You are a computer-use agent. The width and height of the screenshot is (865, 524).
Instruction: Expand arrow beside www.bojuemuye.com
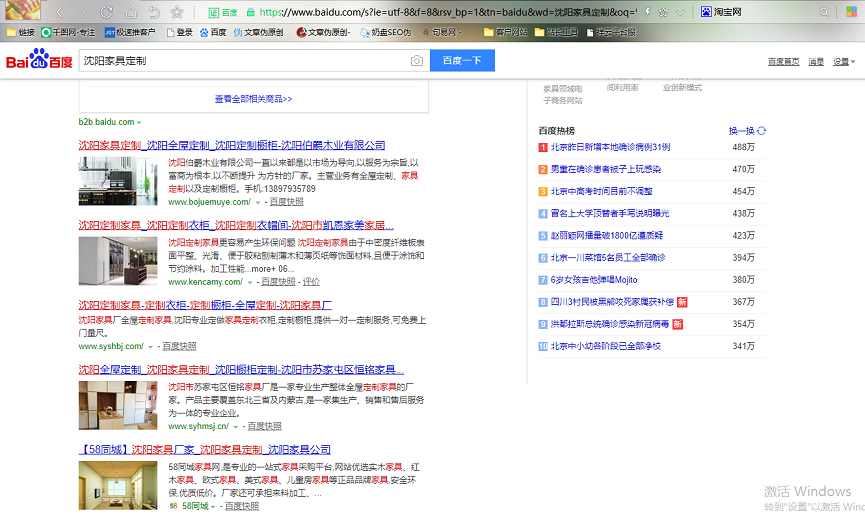click(258, 202)
